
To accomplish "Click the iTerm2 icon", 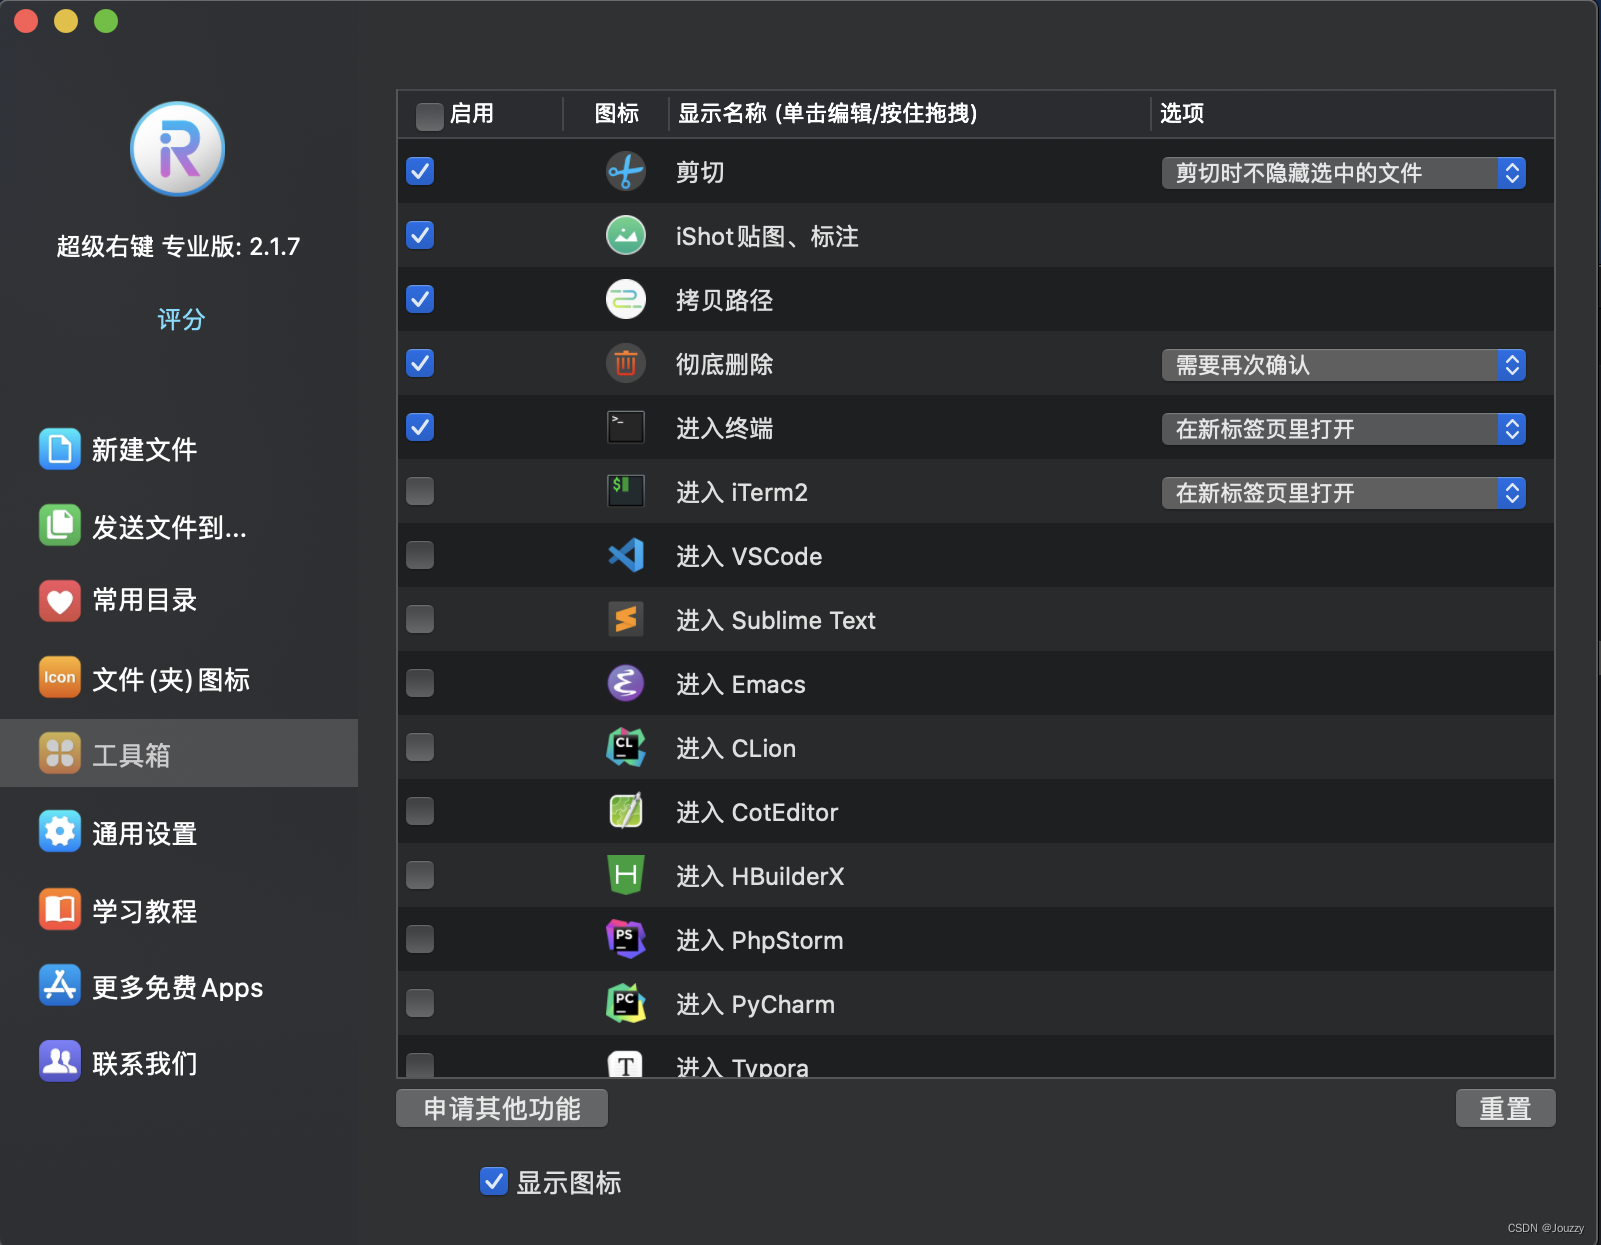I will pyautogui.click(x=626, y=491).
